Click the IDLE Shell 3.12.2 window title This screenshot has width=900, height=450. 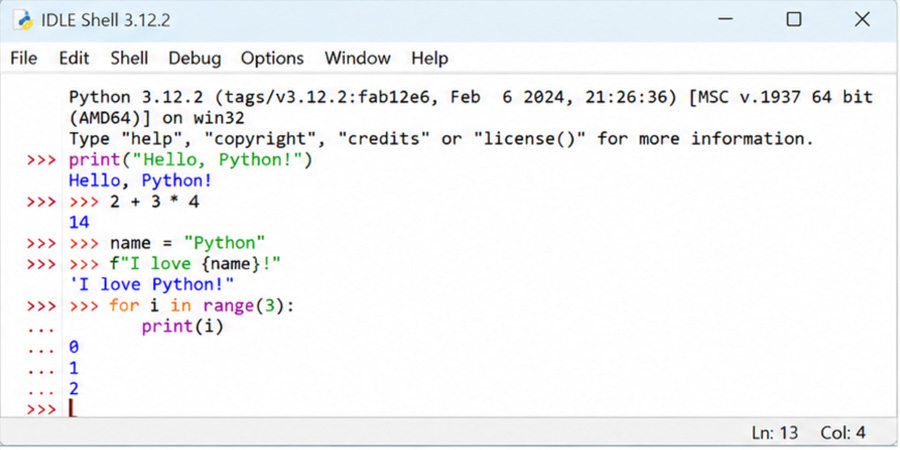pyautogui.click(x=106, y=21)
